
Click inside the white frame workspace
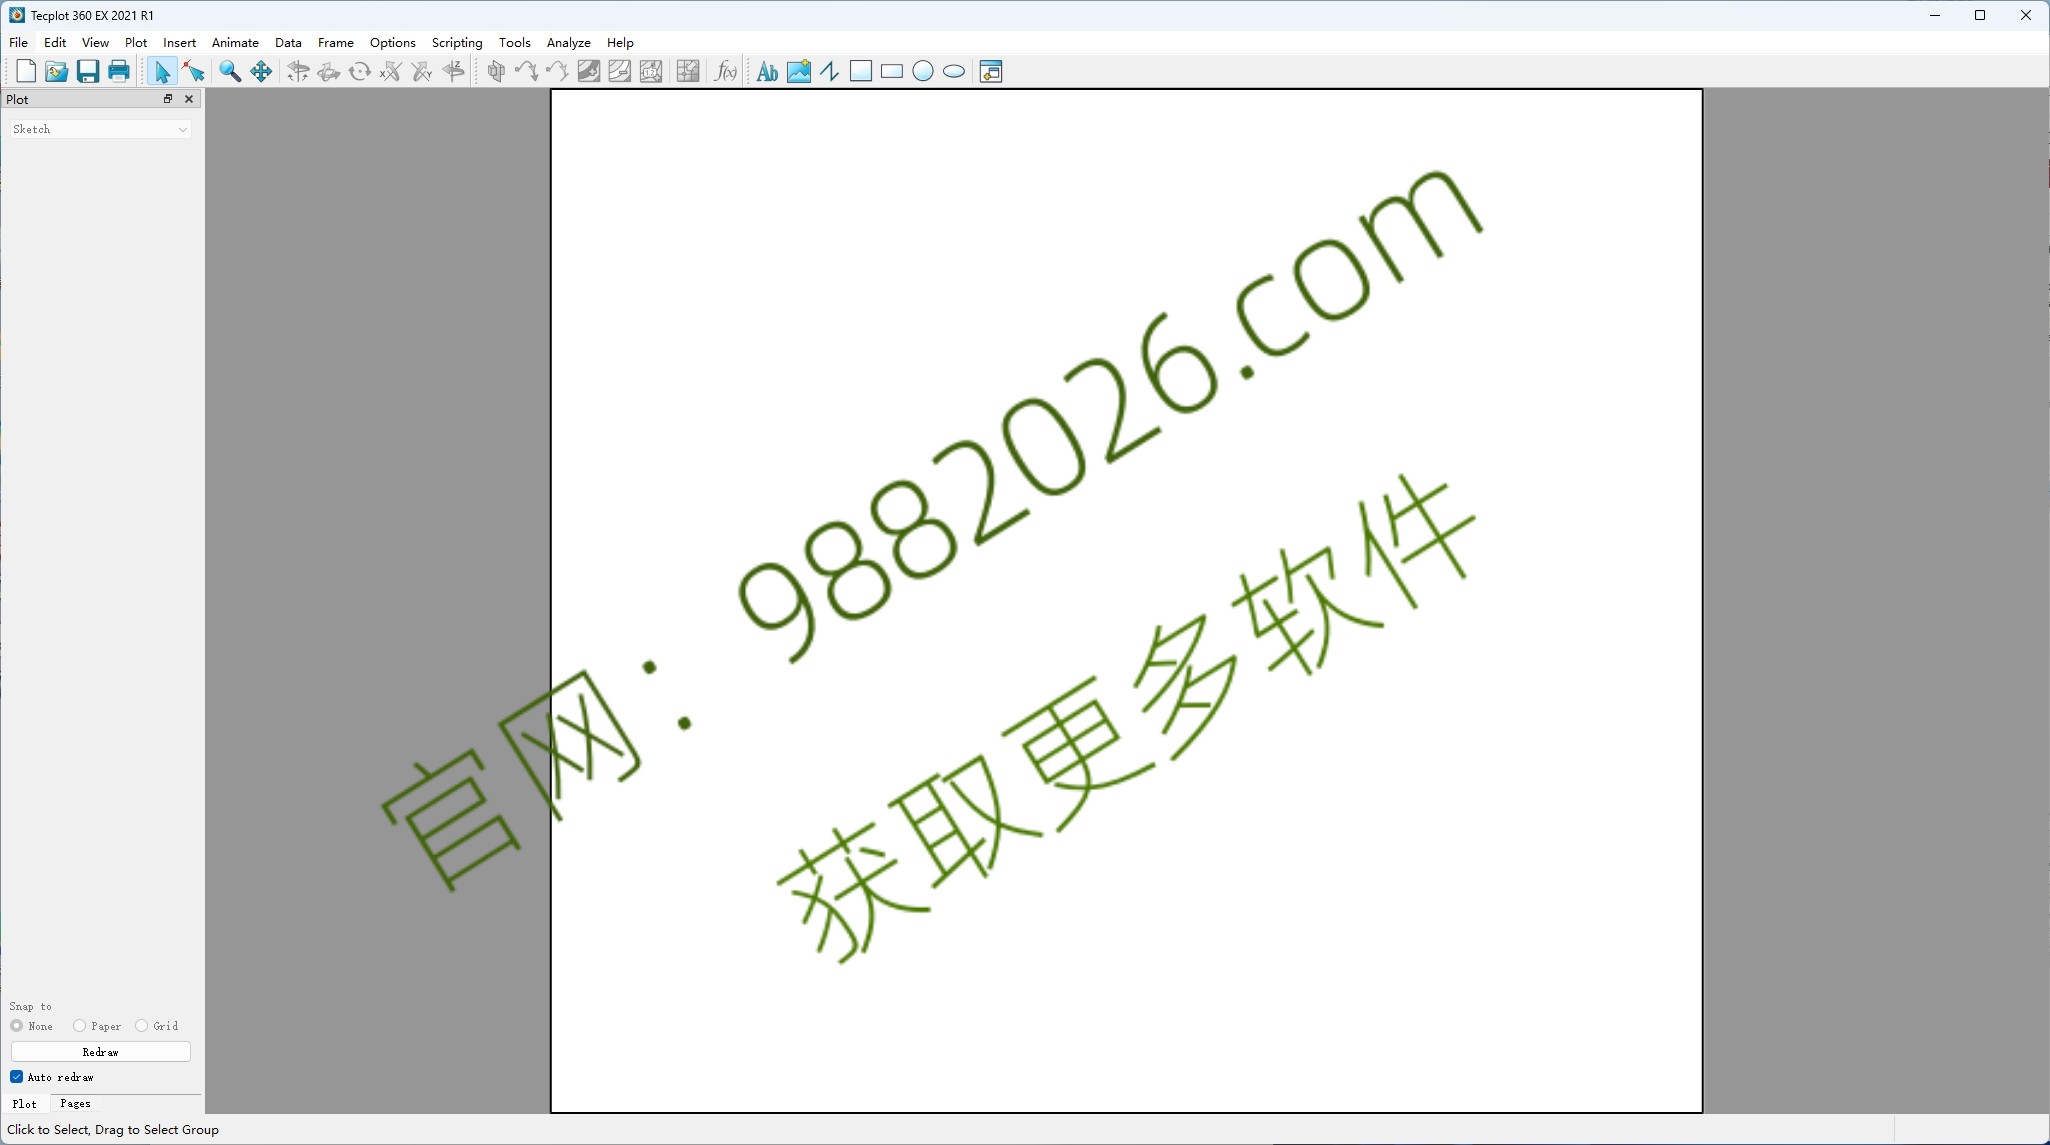click(x=1126, y=600)
